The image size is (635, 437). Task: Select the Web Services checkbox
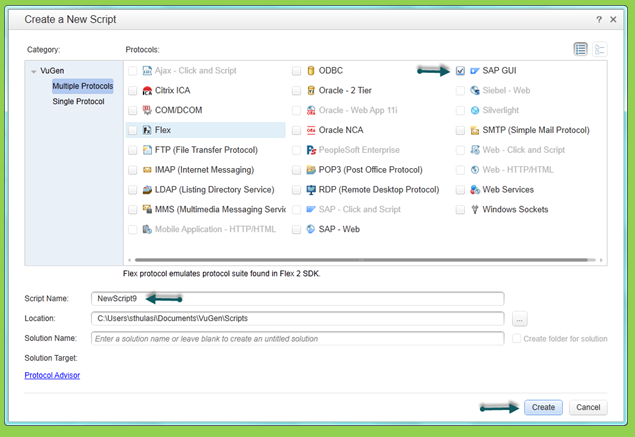tap(460, 190)
